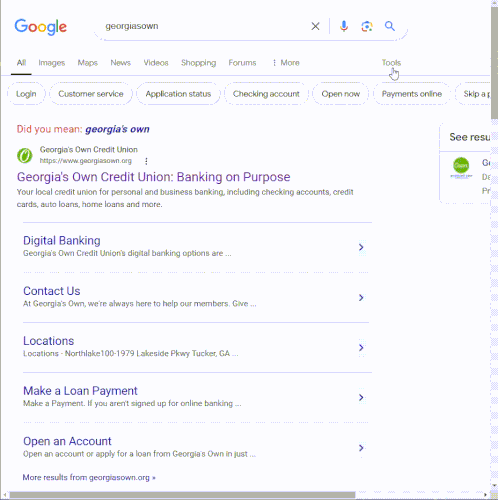Apply the Application status filter chip
Viewport: 498px width, 500px height.
[178, 94]
